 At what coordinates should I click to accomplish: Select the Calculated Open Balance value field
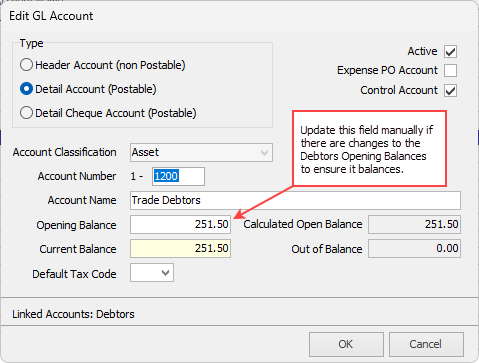414,224
